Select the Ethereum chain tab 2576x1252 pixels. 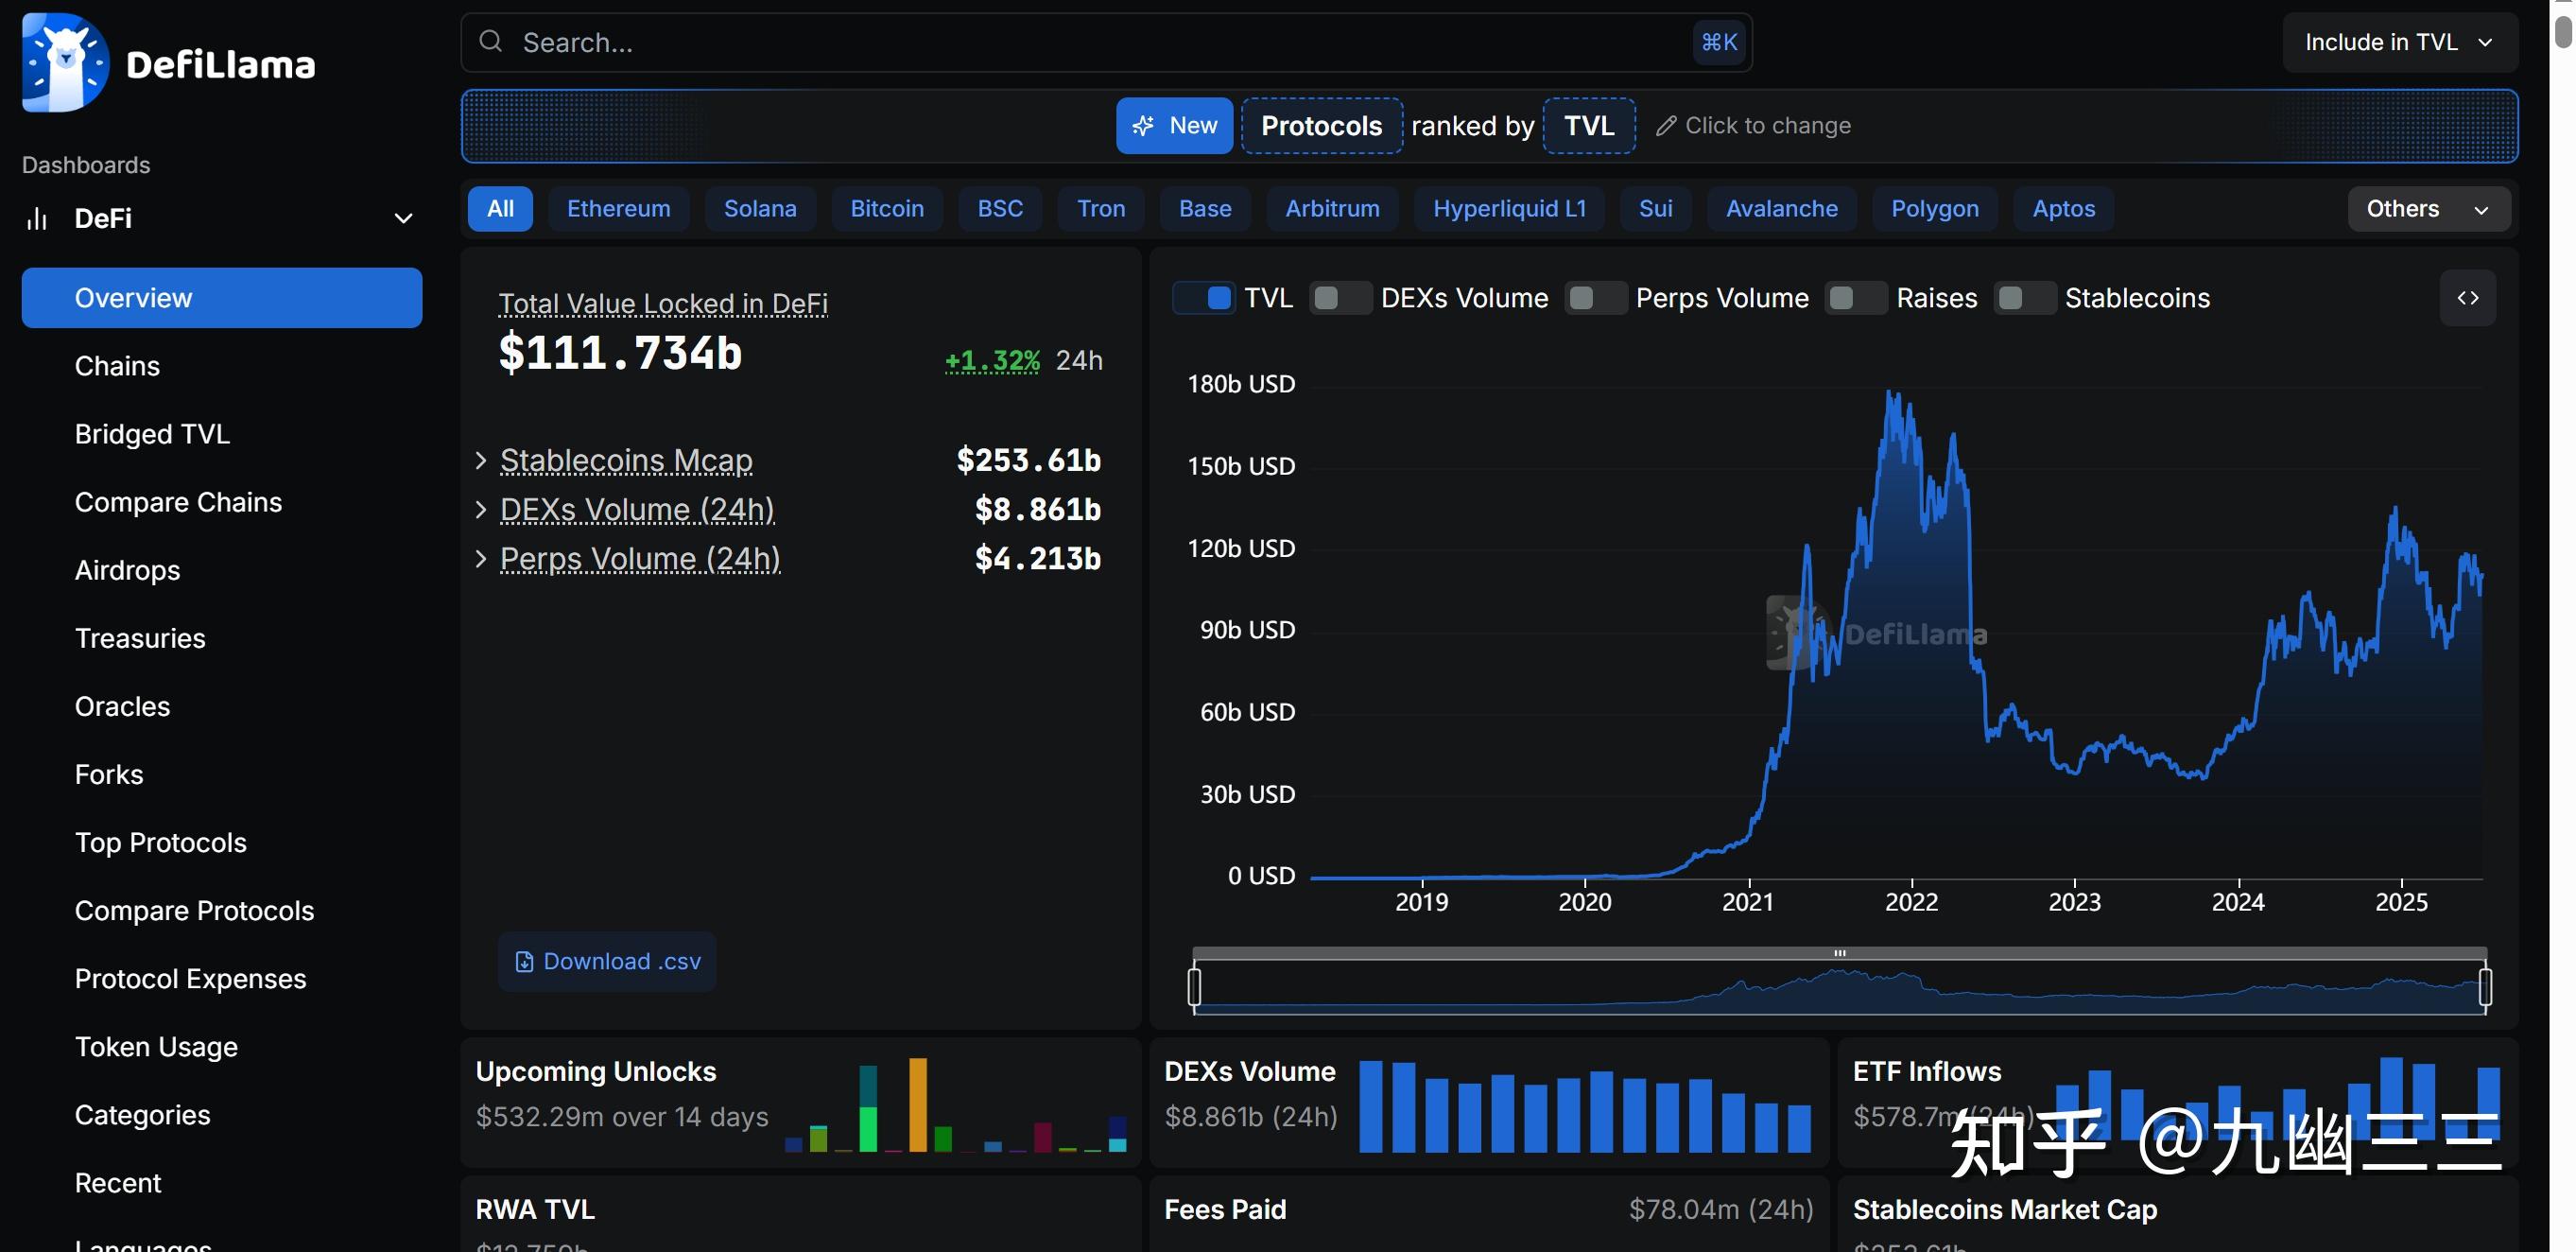click(618, 209)
